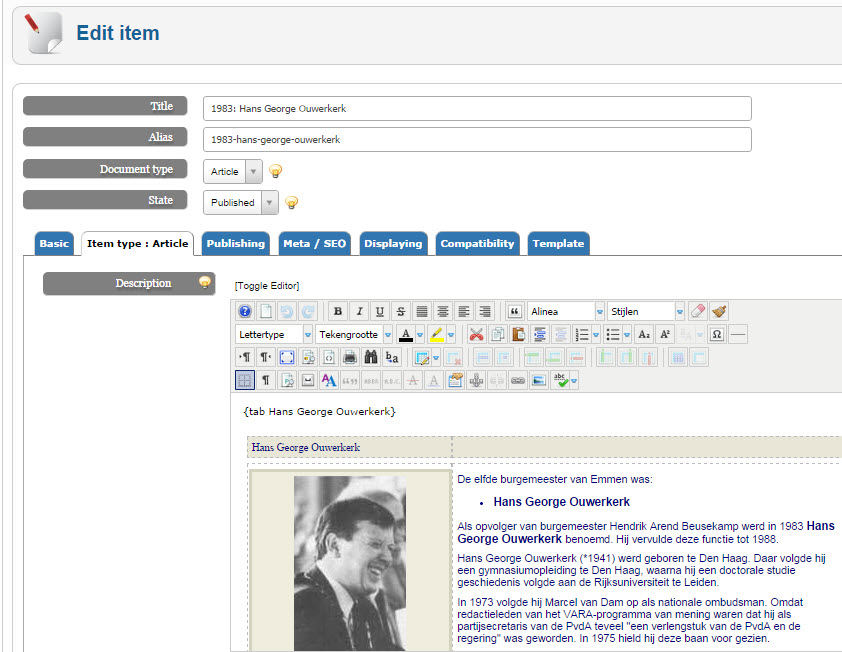Copy the selection to clipboard

point(497,335)
